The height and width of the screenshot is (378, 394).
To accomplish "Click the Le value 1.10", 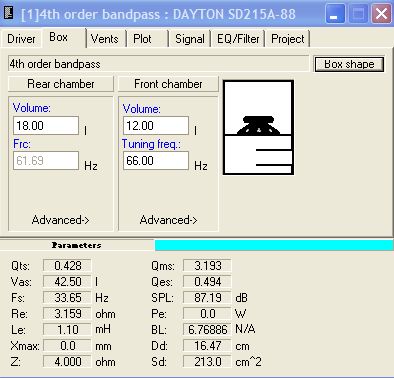I will 67,330.
